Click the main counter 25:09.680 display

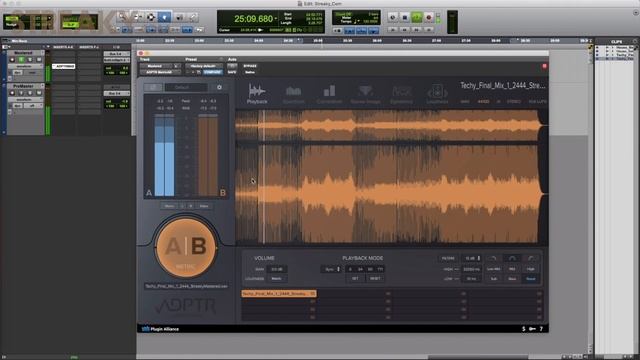[253, 19]
